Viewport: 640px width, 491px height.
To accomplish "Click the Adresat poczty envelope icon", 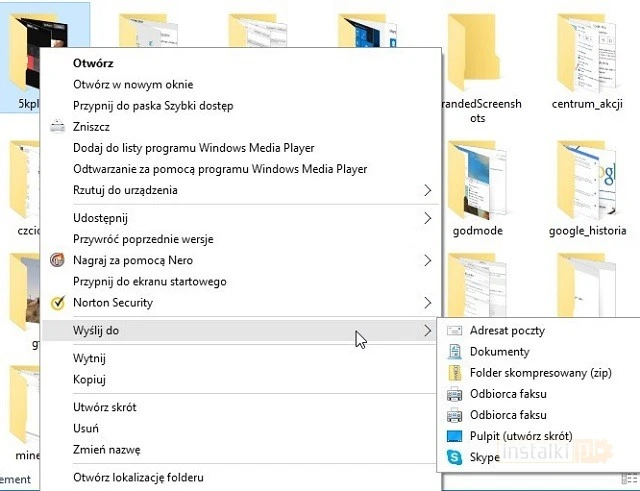I will [455, 331].
